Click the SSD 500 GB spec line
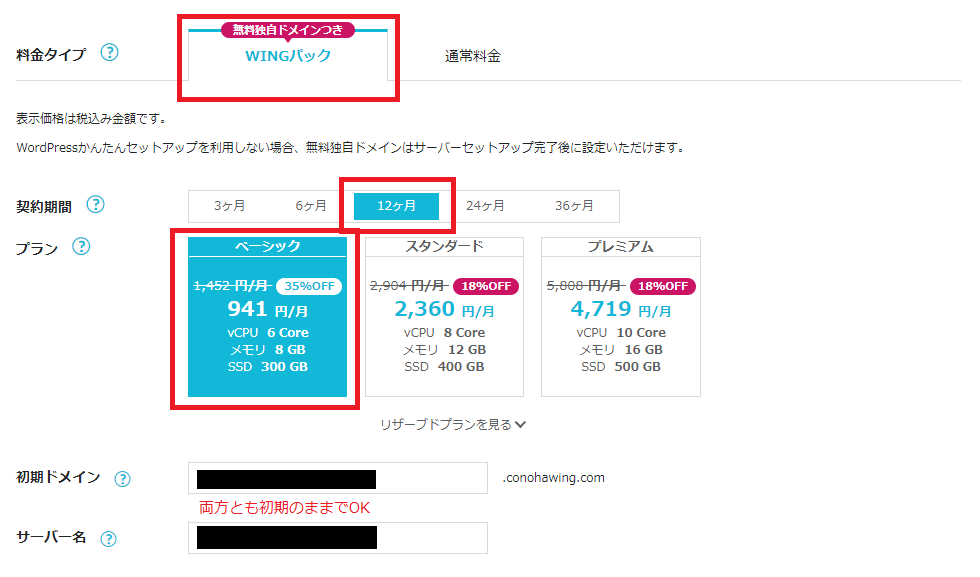980x577 pixels. click(621, 367)
